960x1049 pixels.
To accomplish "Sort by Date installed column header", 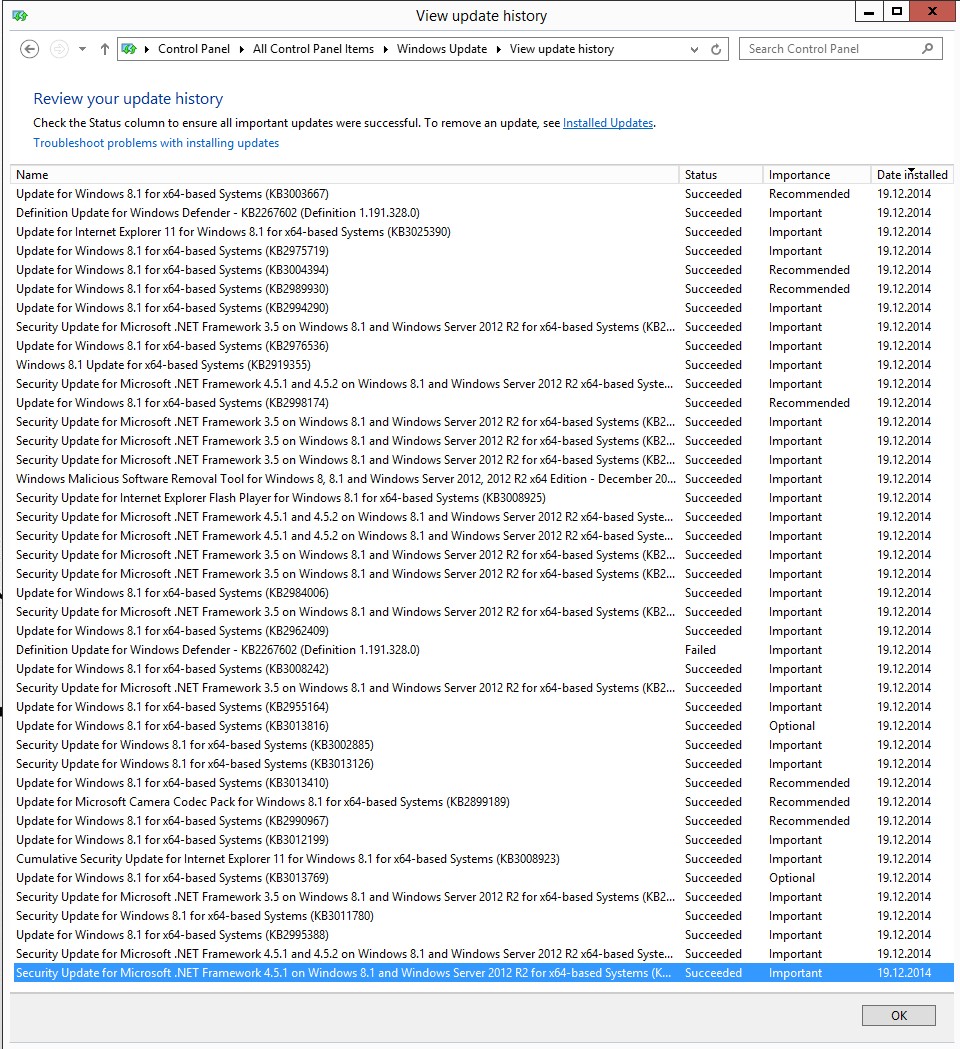I will [x=912, y=175].
